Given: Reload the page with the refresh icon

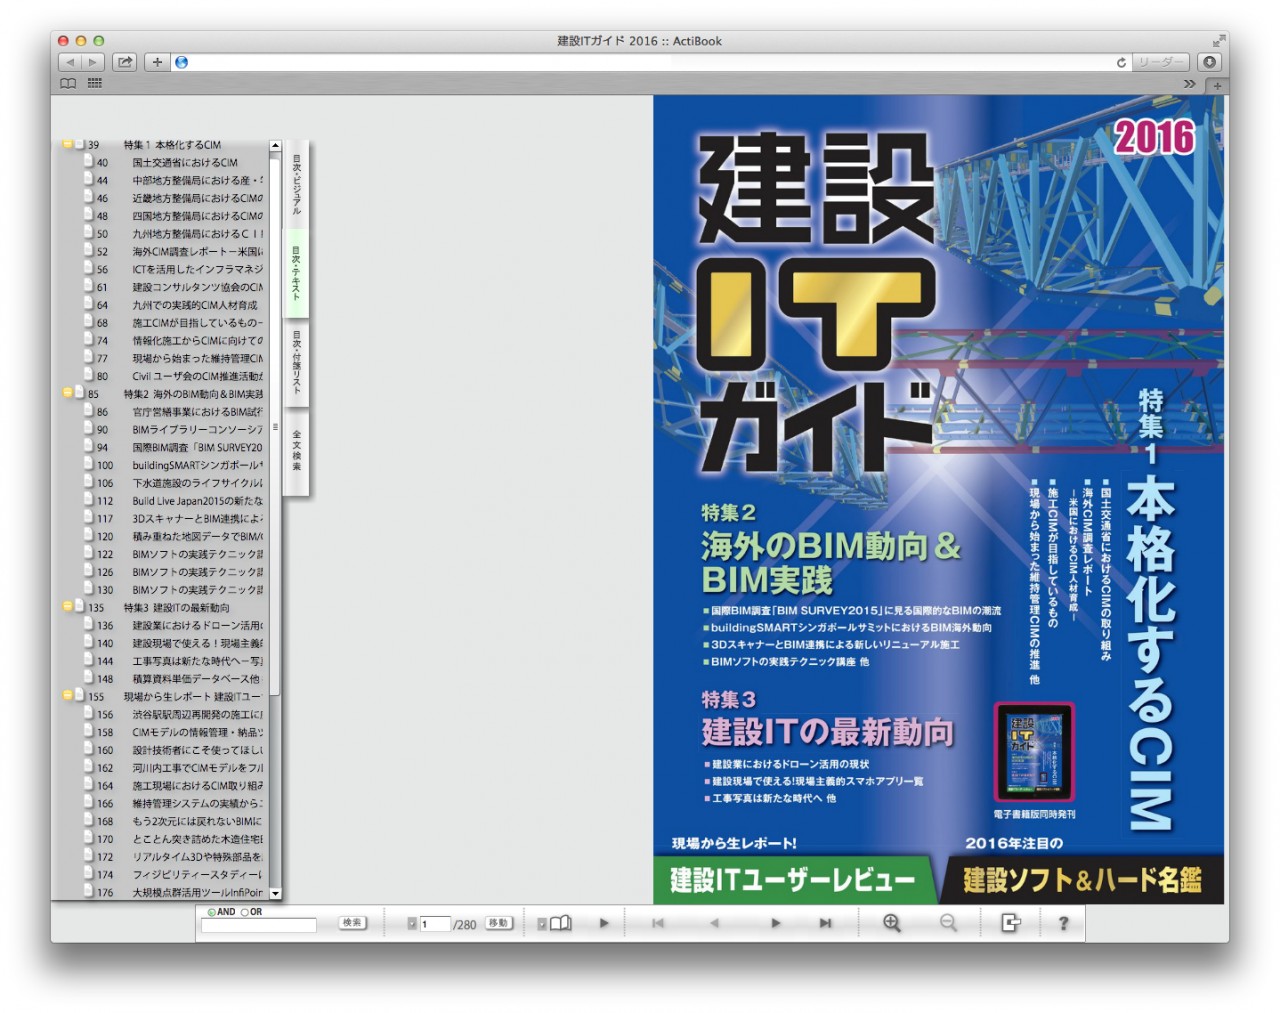Looking at the screenshot, I should tap(1121, 62).
